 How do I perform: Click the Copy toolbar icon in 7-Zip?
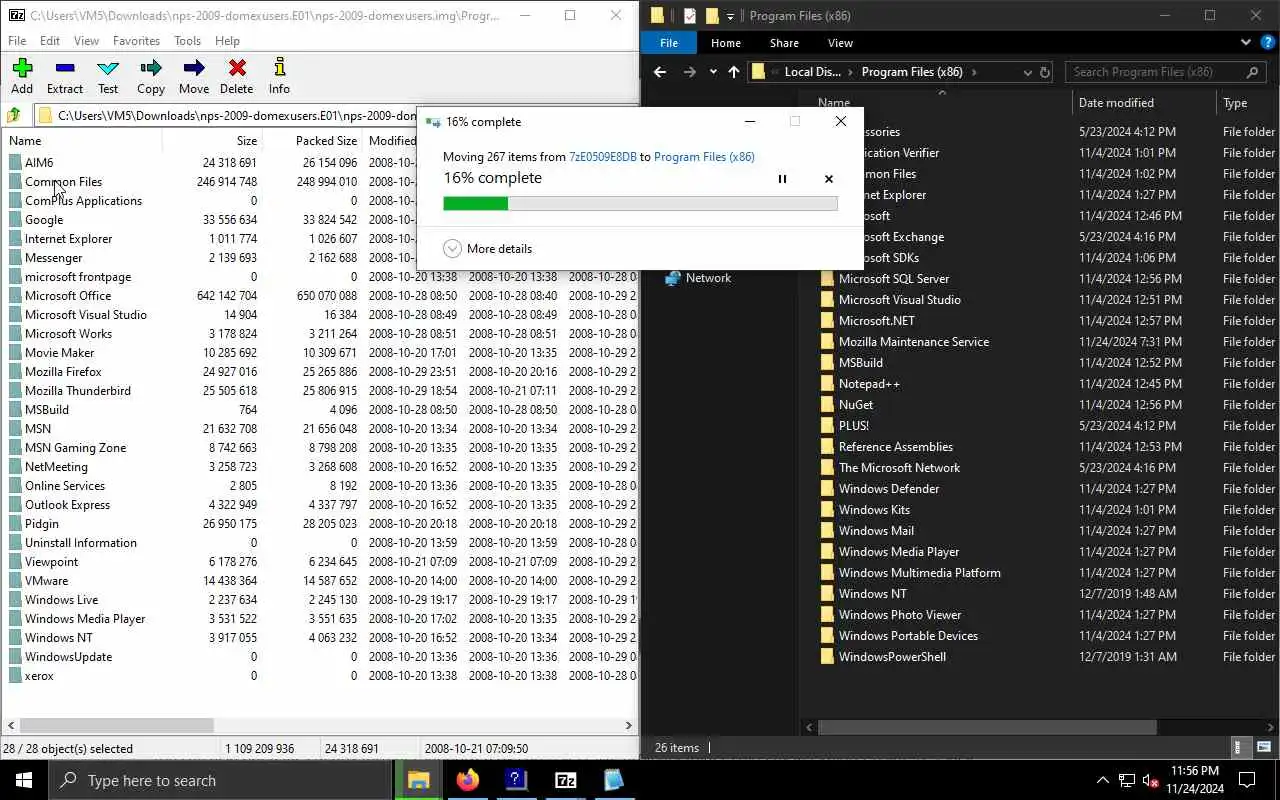click(x=151, y=76)
